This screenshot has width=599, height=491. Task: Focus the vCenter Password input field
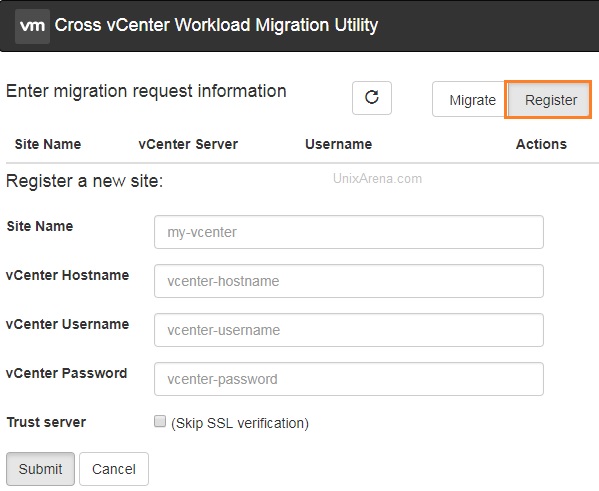pyautogui.click(x=349, y=379)
